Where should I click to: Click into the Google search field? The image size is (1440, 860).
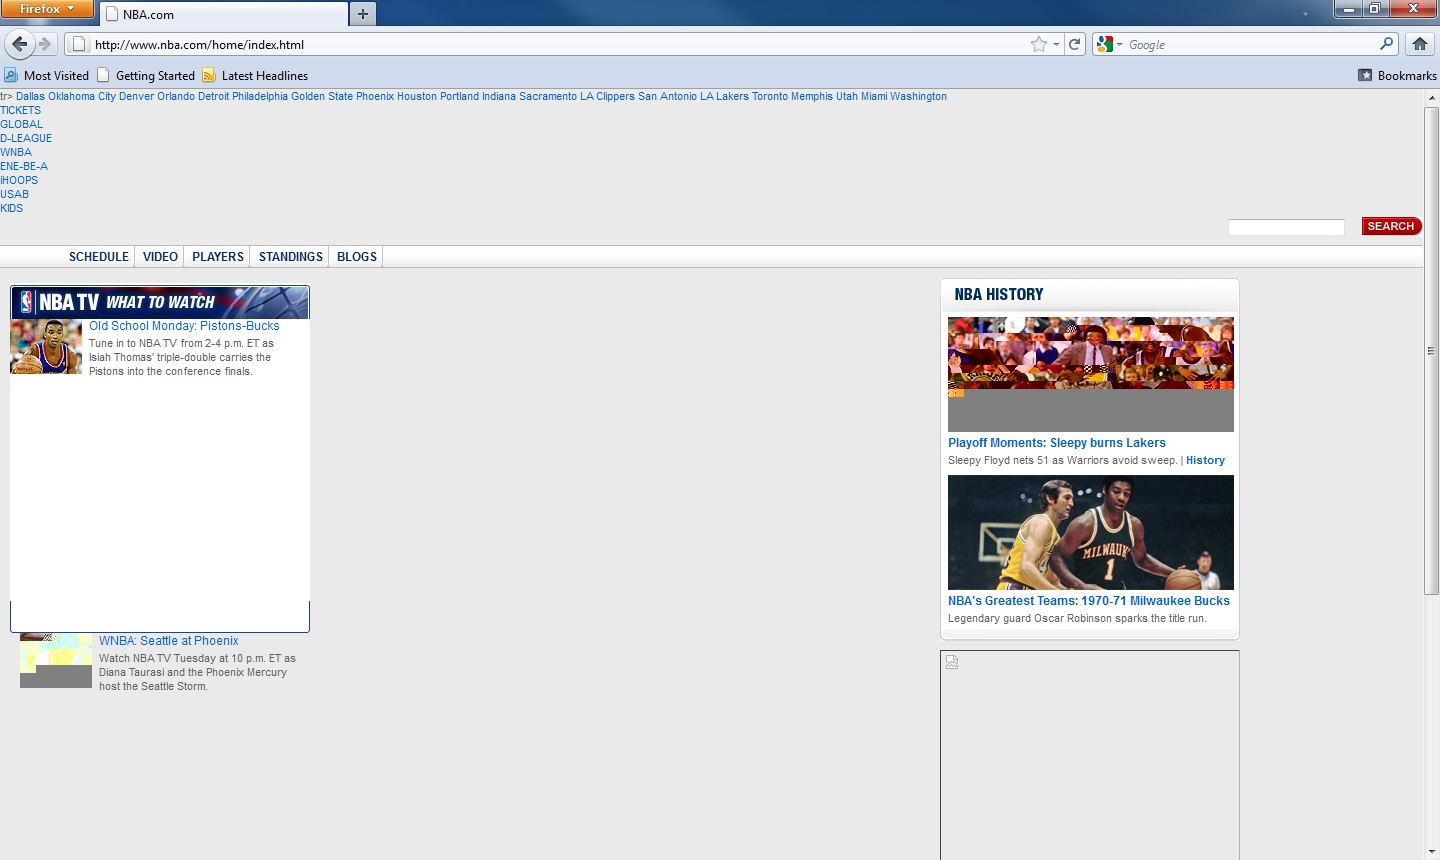[1250, 44]
